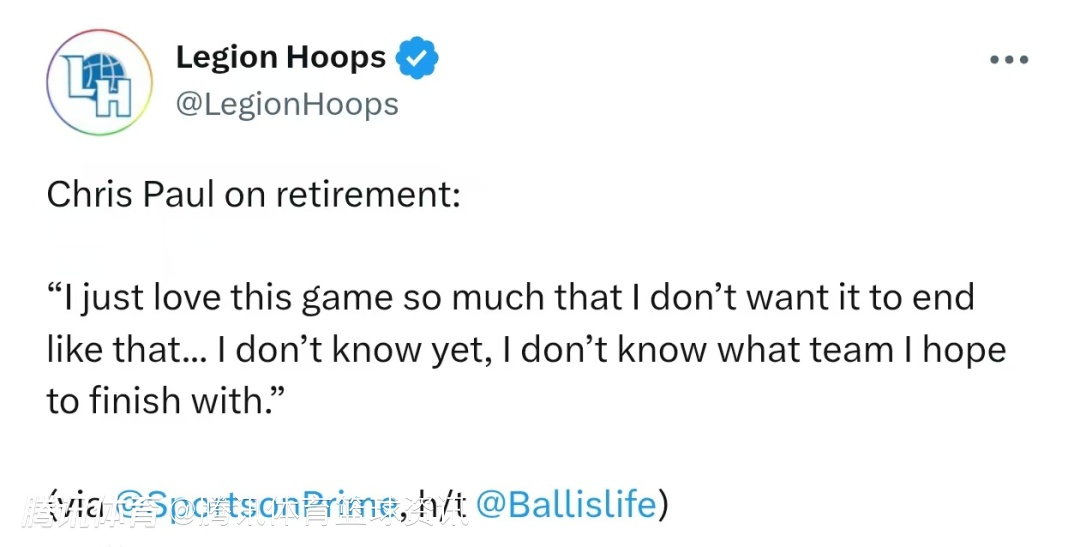Screen dimensions: 1080x547
Task: Click the 'Chris Paul on retirement:' line
Action: pyautogui.click(x=253, y=194)
